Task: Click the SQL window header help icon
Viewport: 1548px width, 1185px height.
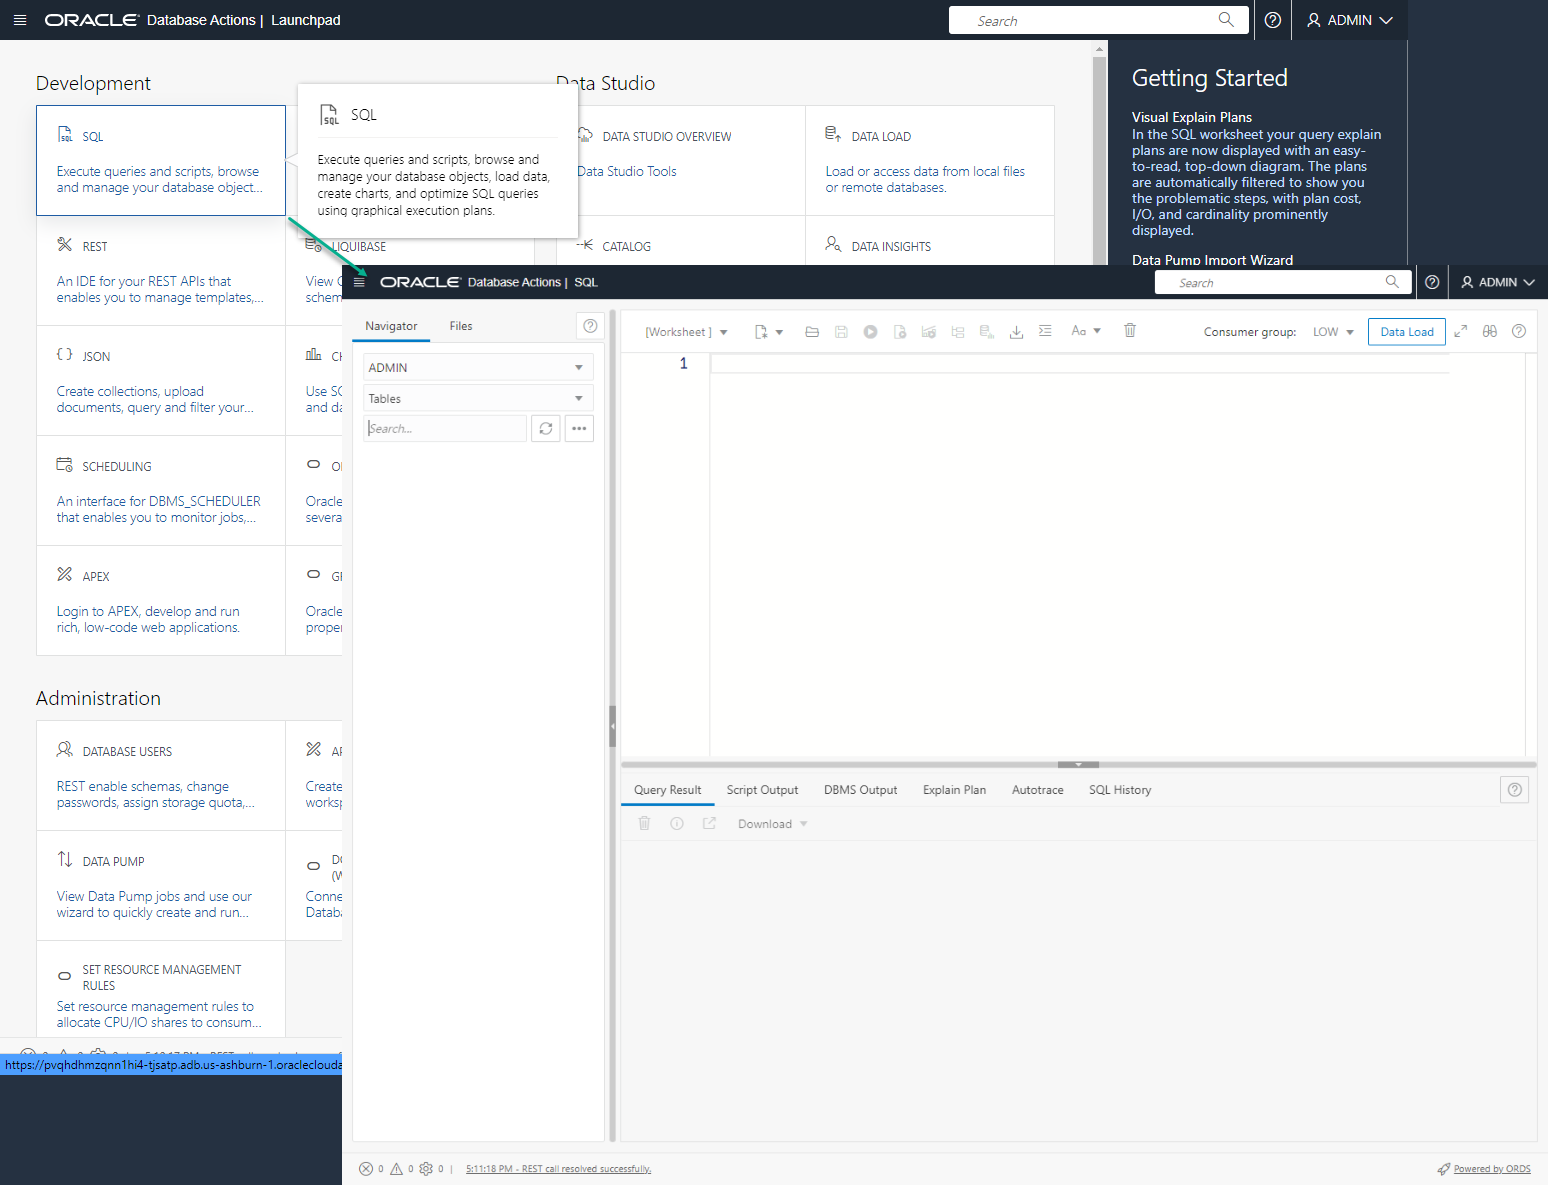Action: 1432,282
